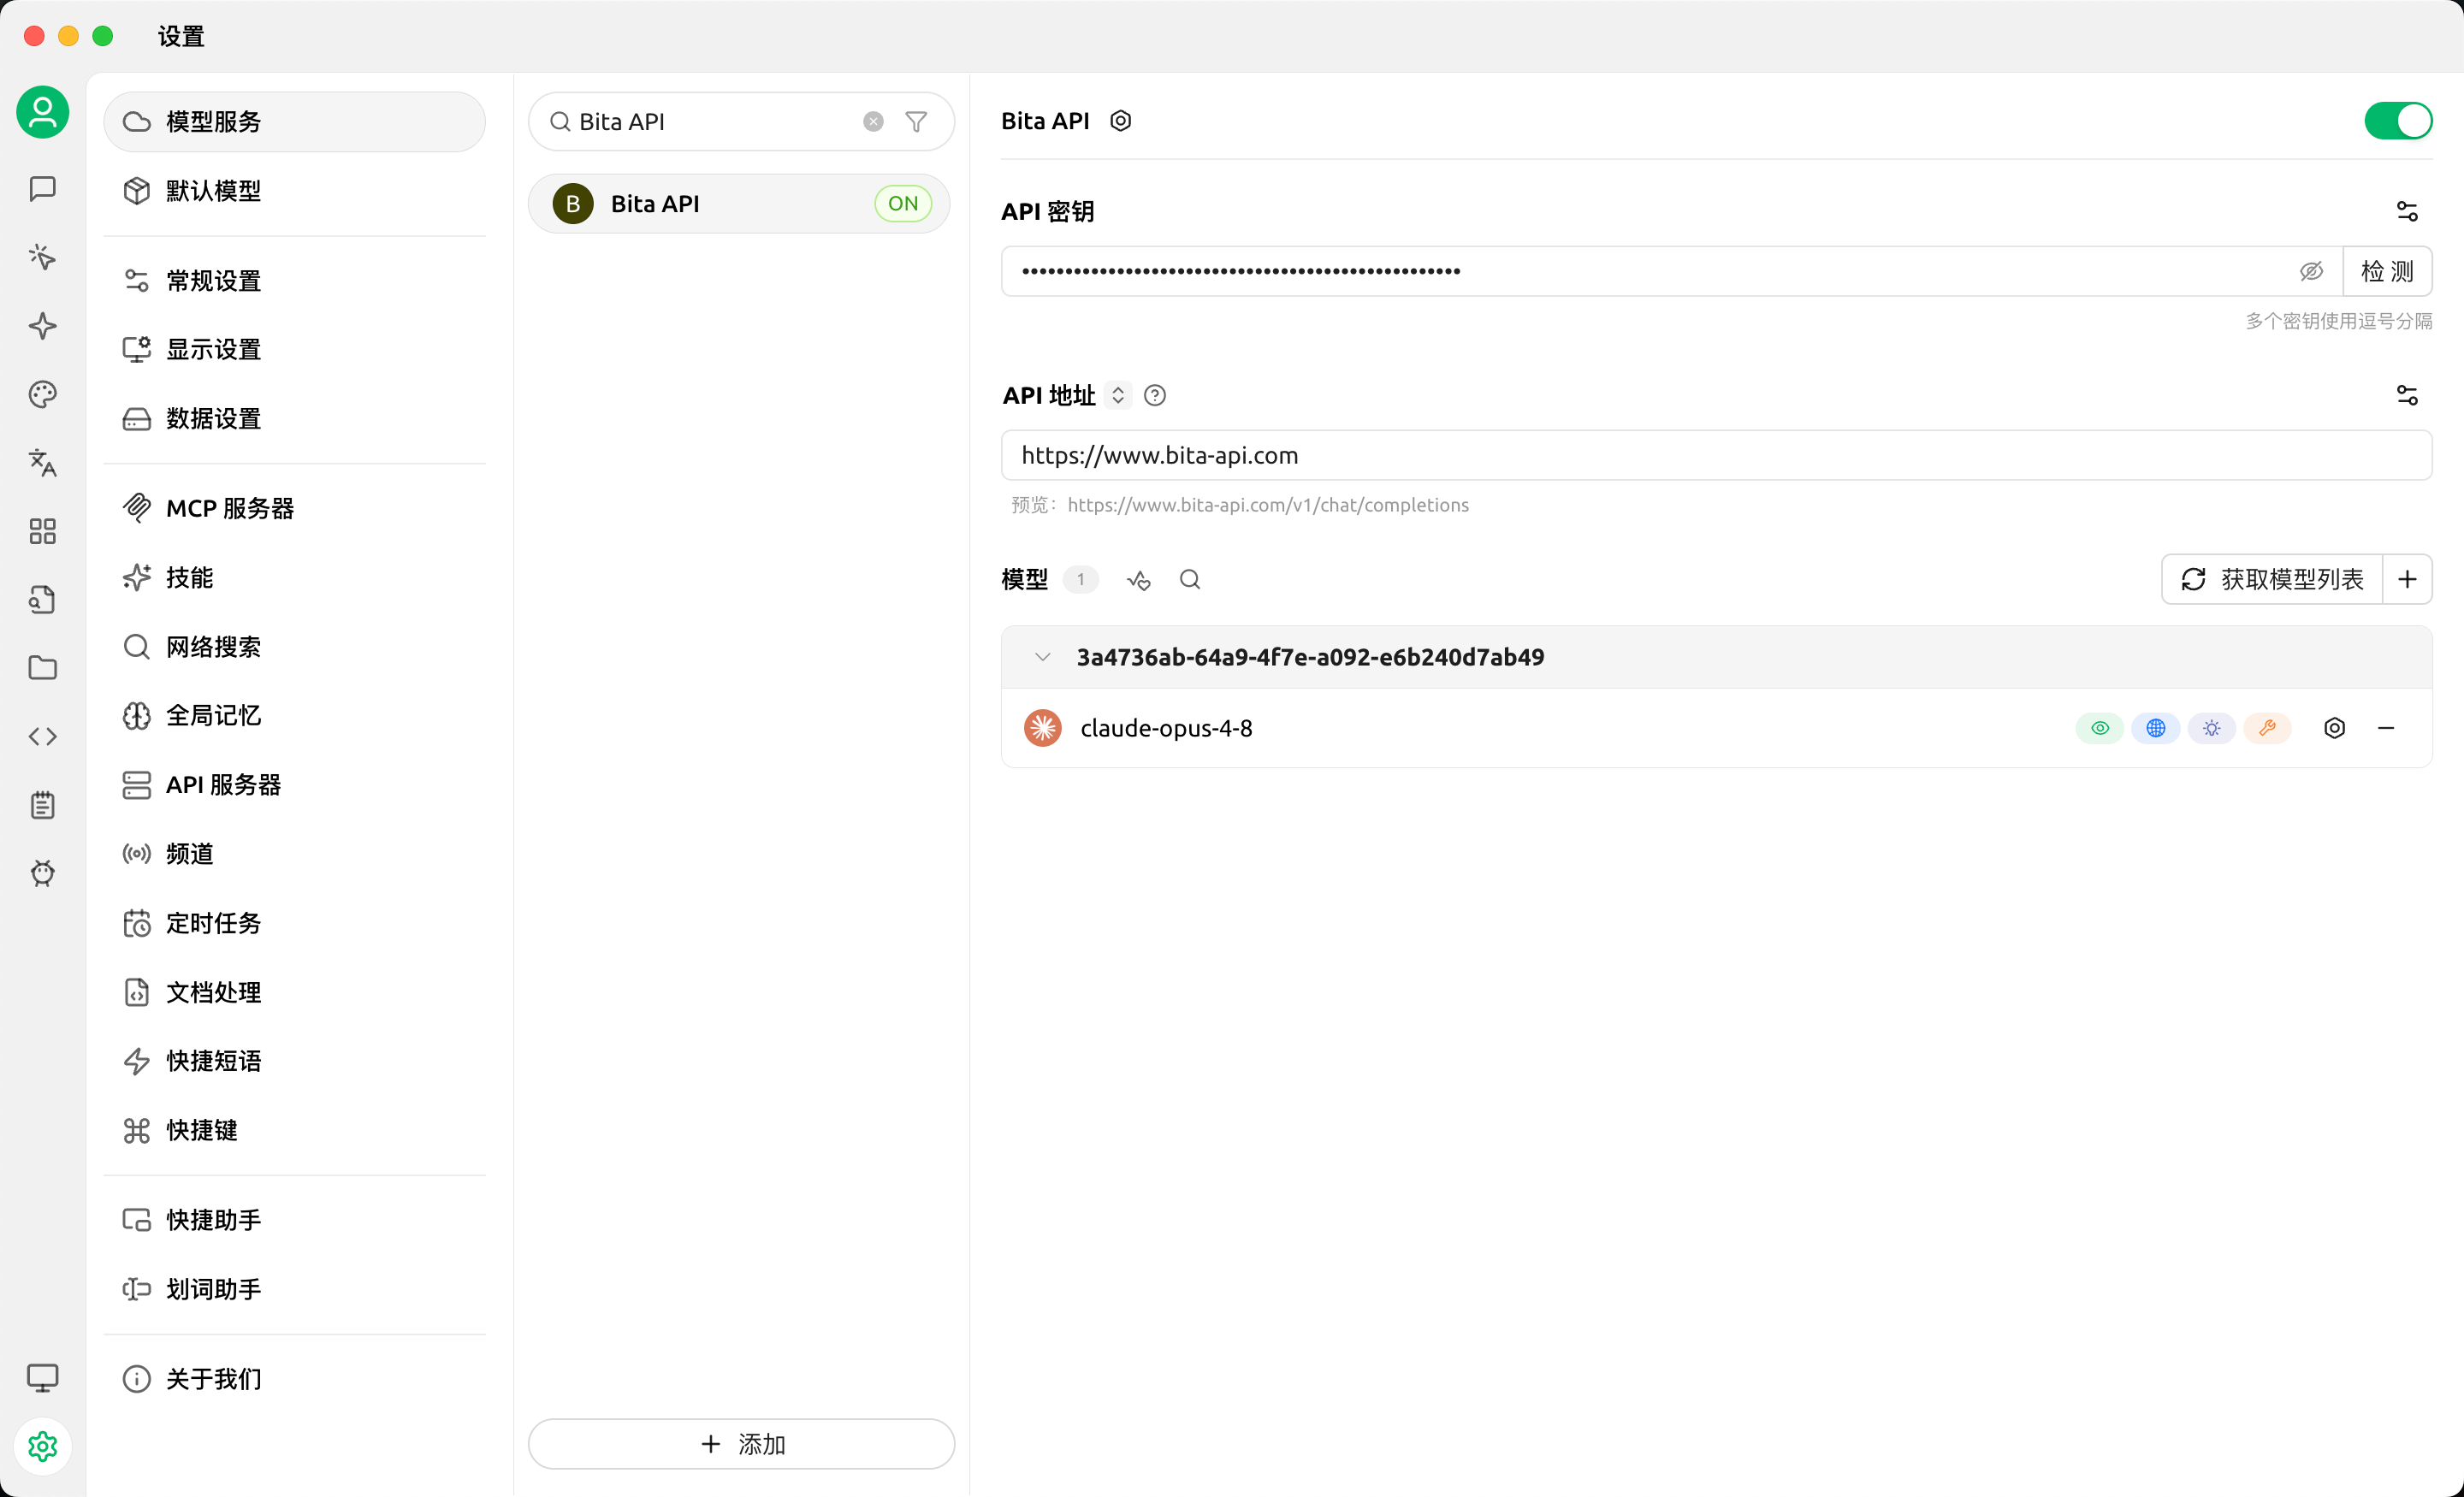
Task: Click the tool-use wrench tag
Action: (2267, 728)
